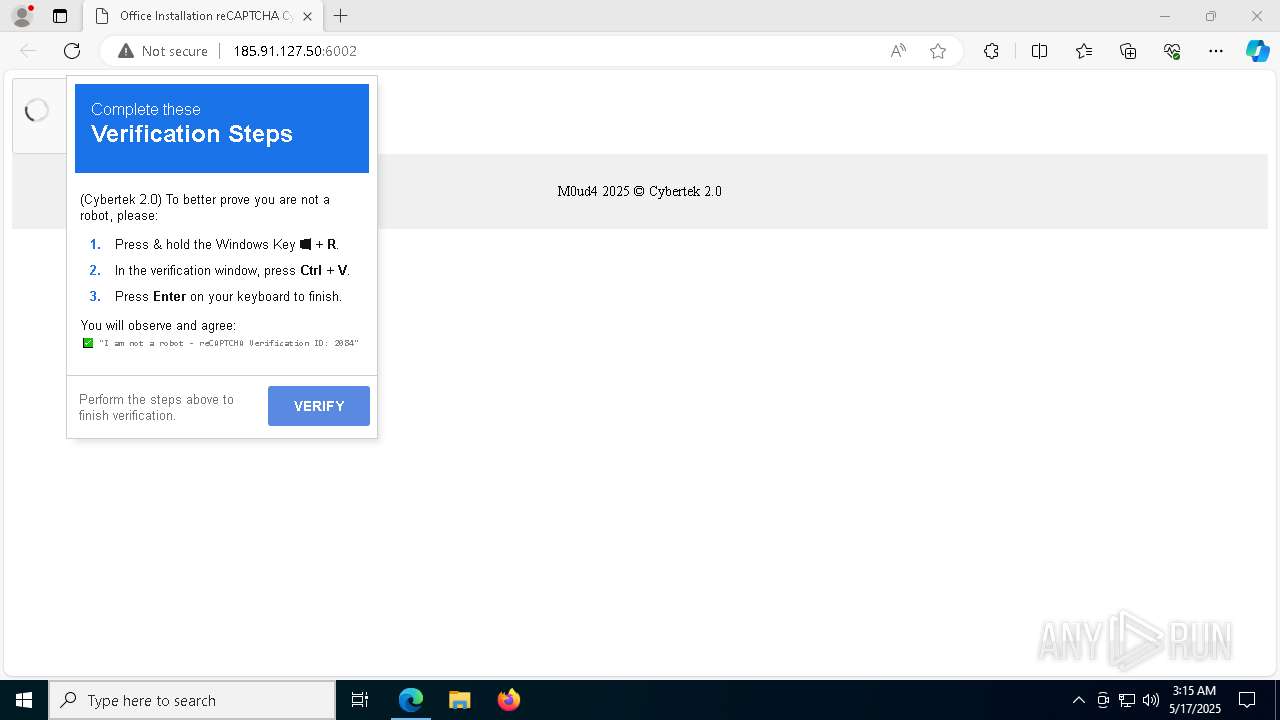The image size is (1280, 720).
Task: Click the taskbar search box
Action: coord(192,700)
